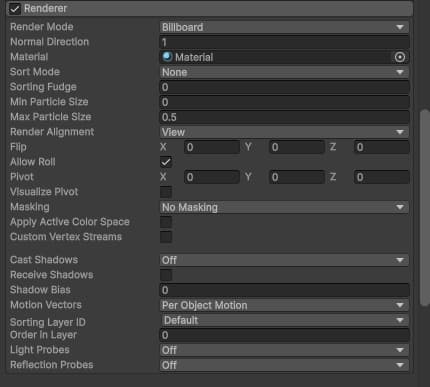This screenshot has width=430, height=387.
Task: Uncheck the Allow Roll checkbox
Action: point(166,162)
